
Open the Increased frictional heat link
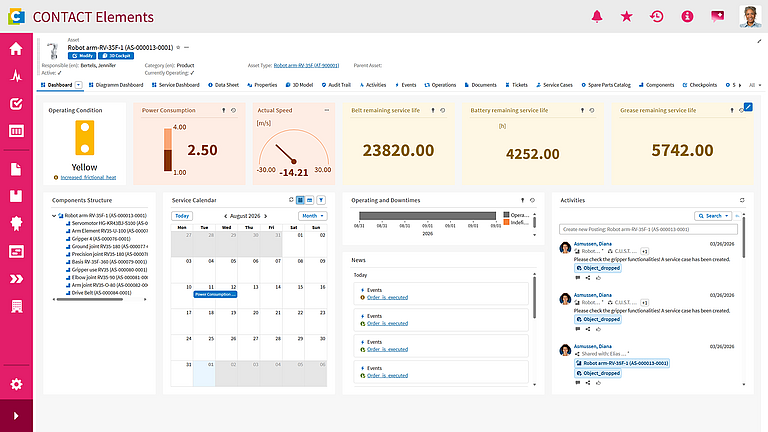click(x=88, y=177)
